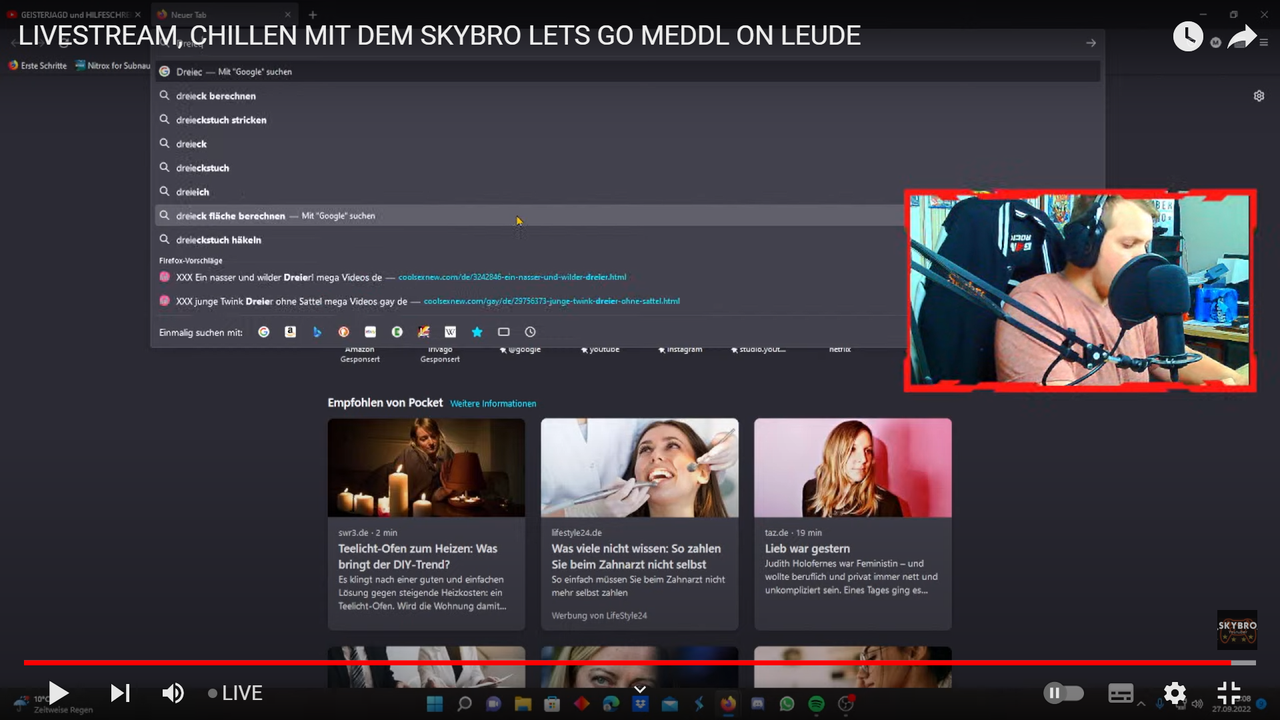Viewport: 1280px width, 720px height.
Task: Click the Watch later clock icon
Action: (1188, 37)
